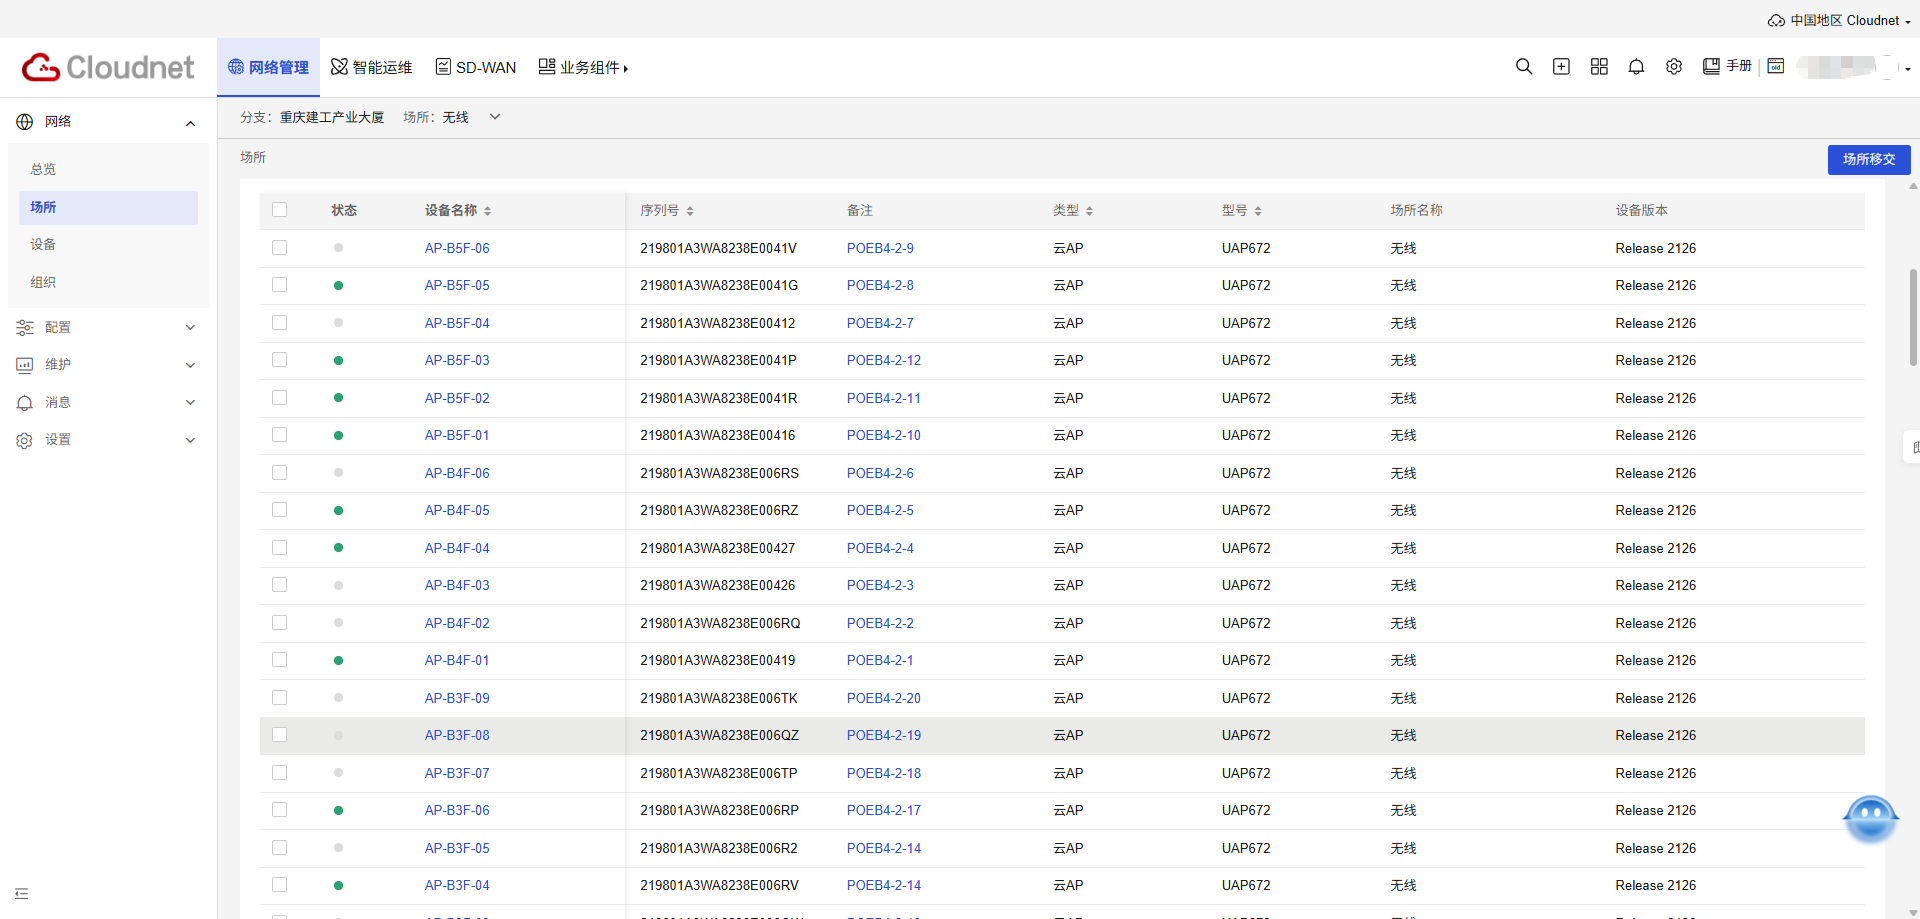Screen dimensions: 1920x919
Task: Open the user account dropdown arrow
Action: [x=1908, y=69]
